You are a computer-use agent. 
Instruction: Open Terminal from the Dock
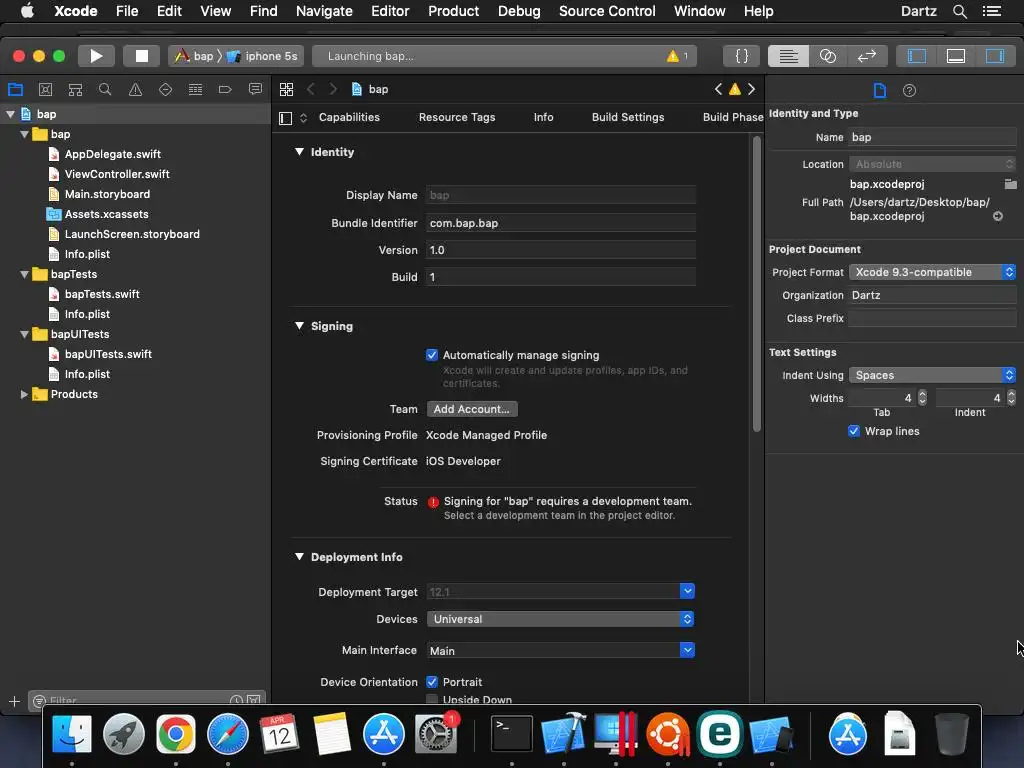pyautogui.click(x=511, y=733)
